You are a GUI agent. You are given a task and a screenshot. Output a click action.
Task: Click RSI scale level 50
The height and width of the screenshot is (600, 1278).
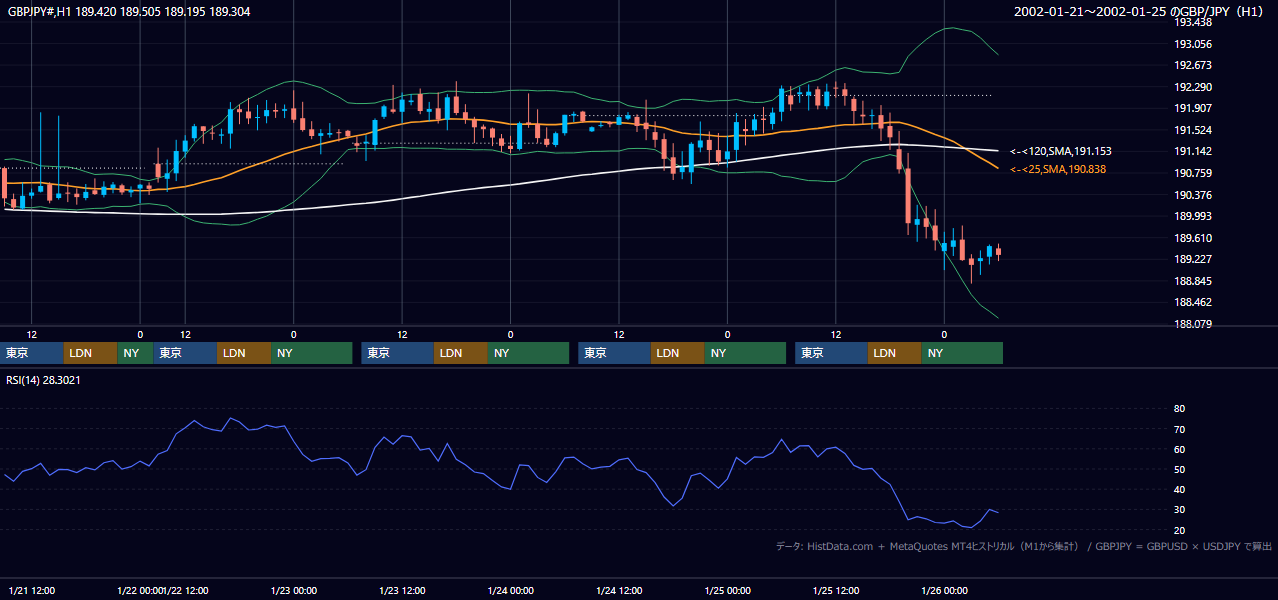(1180, 469)
